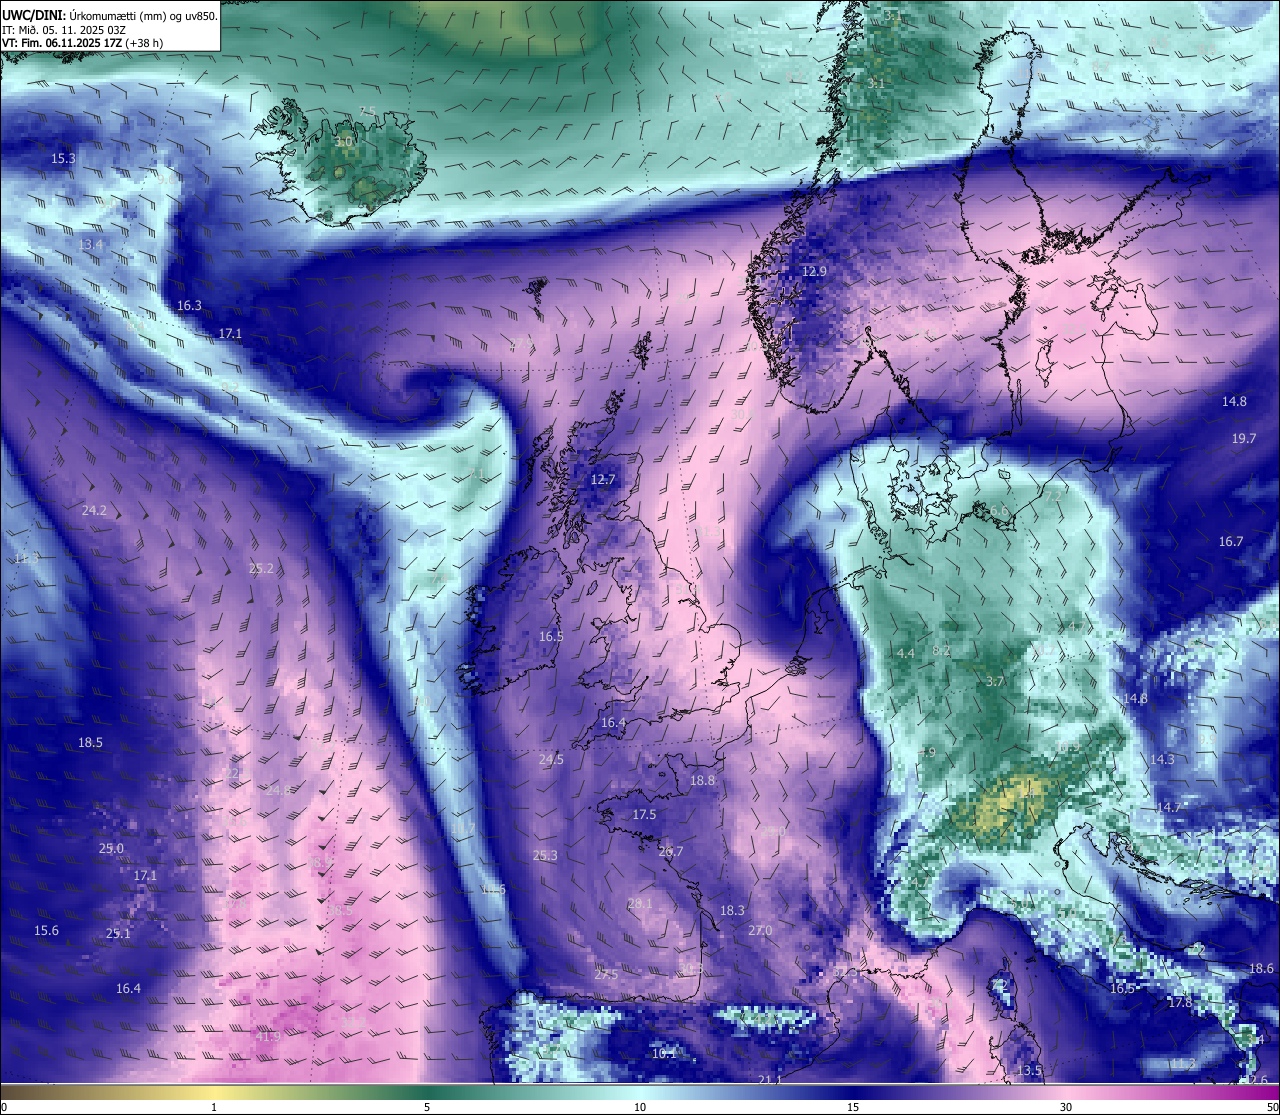
Task: Click the 3.7 value label
Action: tap(995, 681)
